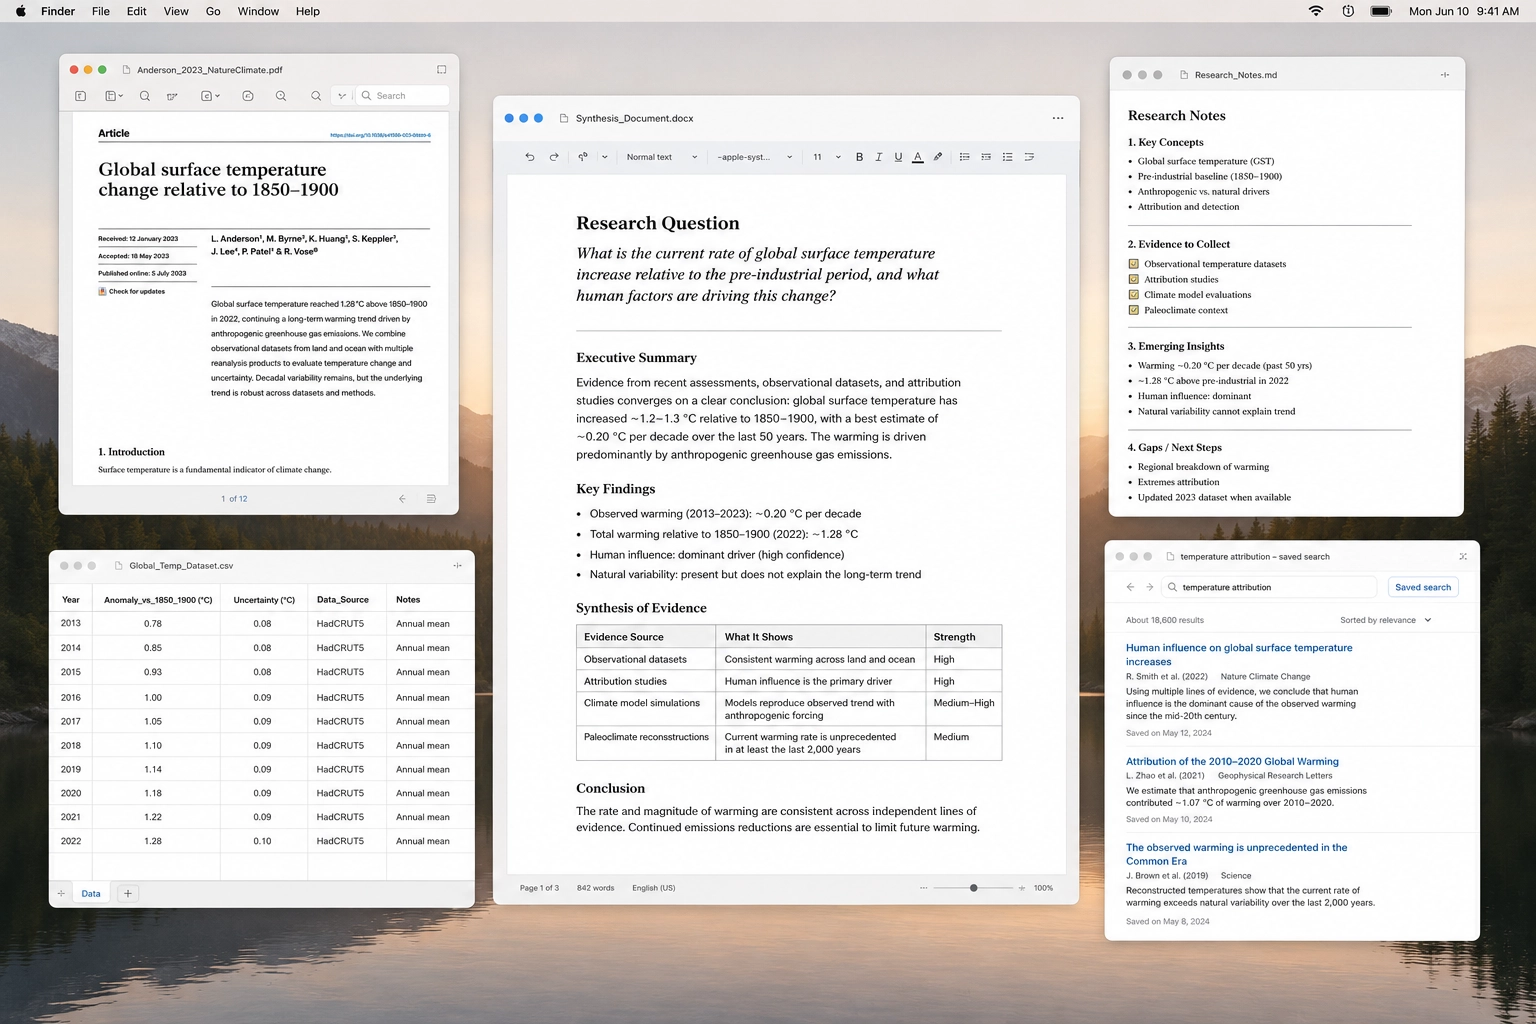
Task: Click the menu bar date and time
Action: (x=1464, y=11)
